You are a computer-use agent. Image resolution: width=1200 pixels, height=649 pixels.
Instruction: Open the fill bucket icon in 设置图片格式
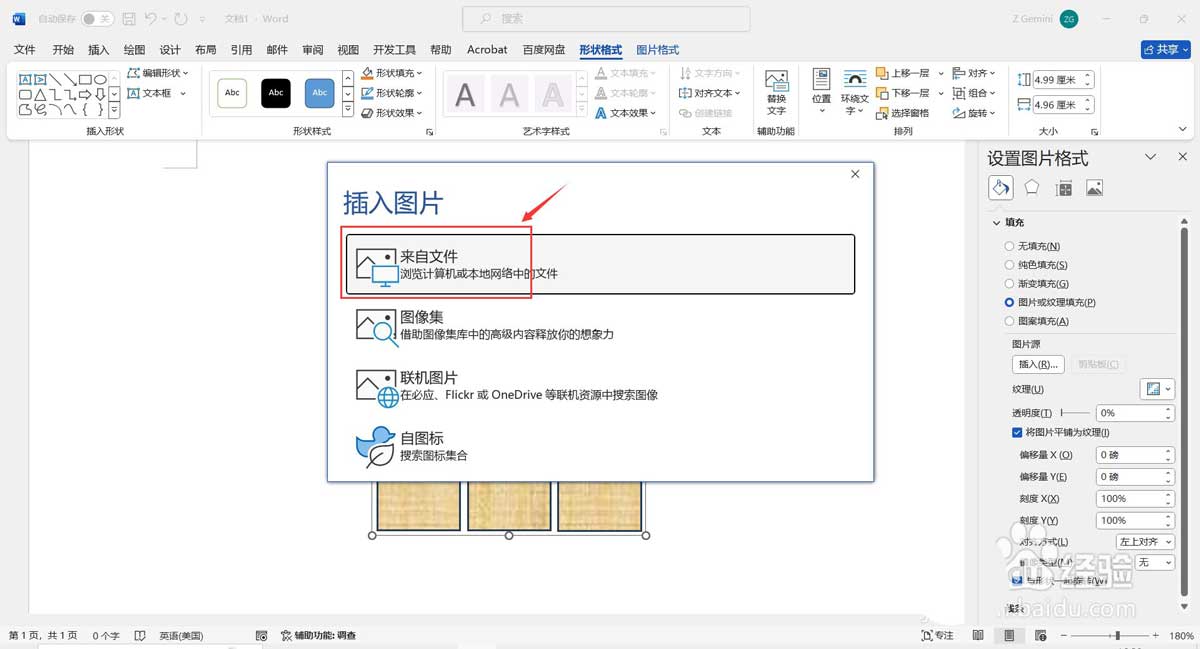[1000, 187]
